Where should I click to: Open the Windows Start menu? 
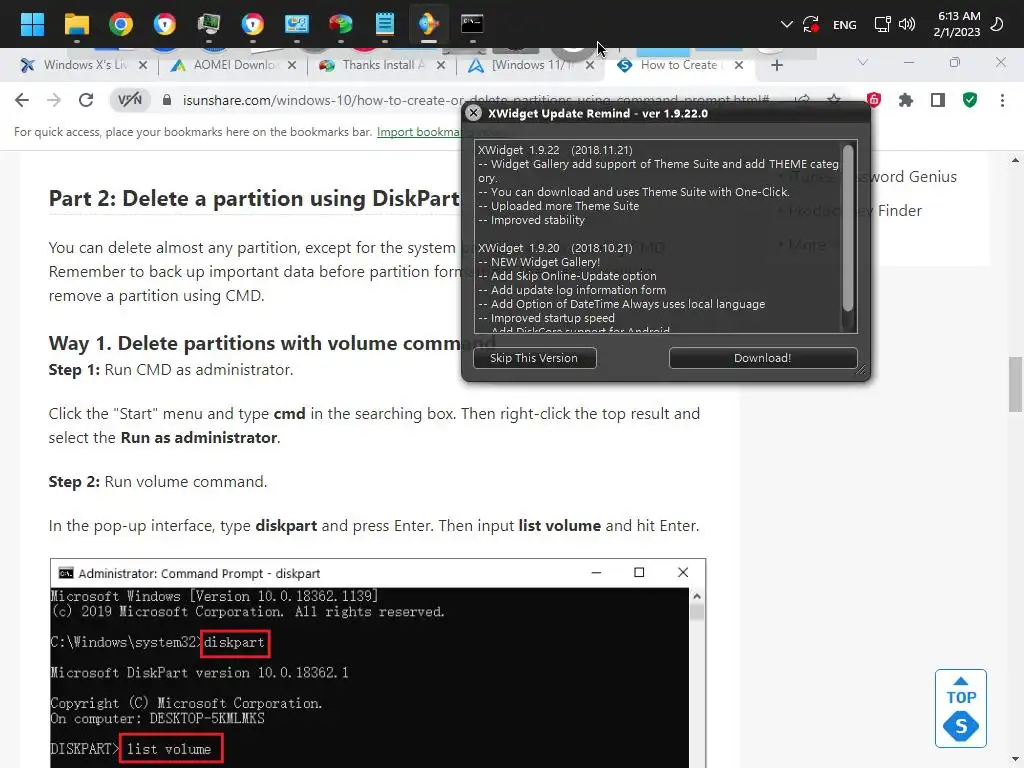pyautogui.click(x=32, y=24)
